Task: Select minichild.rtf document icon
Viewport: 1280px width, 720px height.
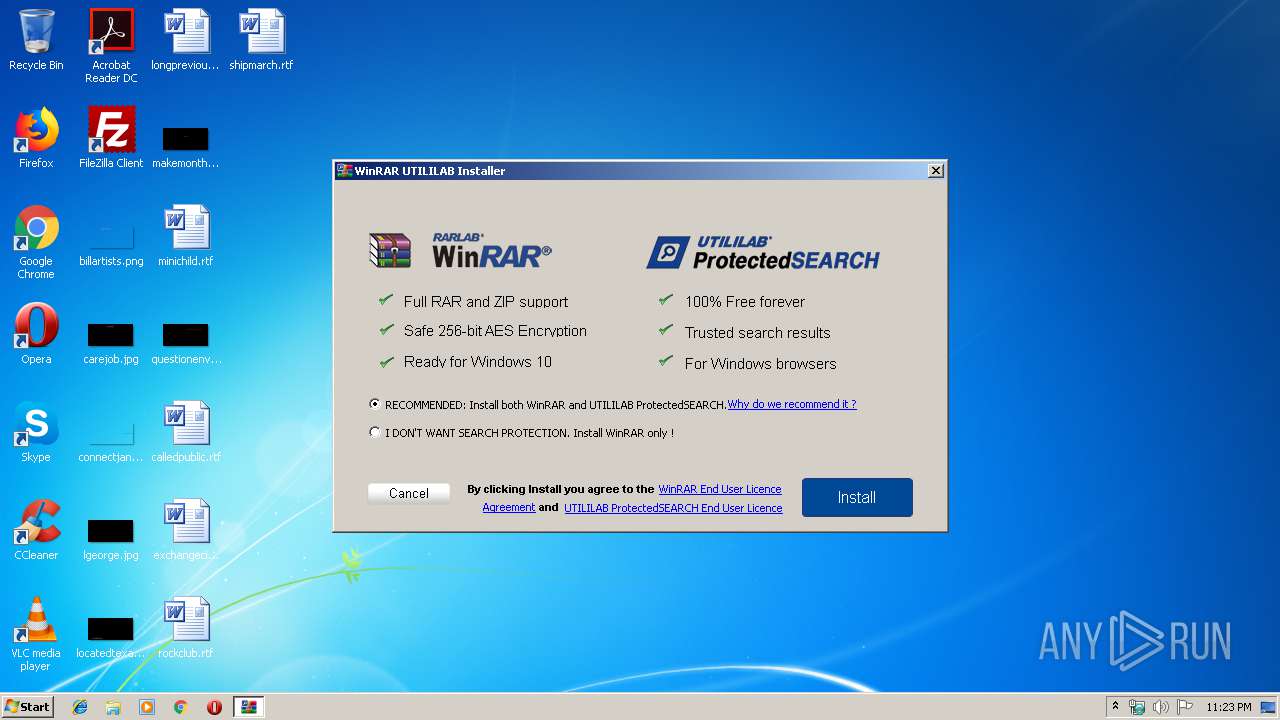Action: tap(186, 236)
